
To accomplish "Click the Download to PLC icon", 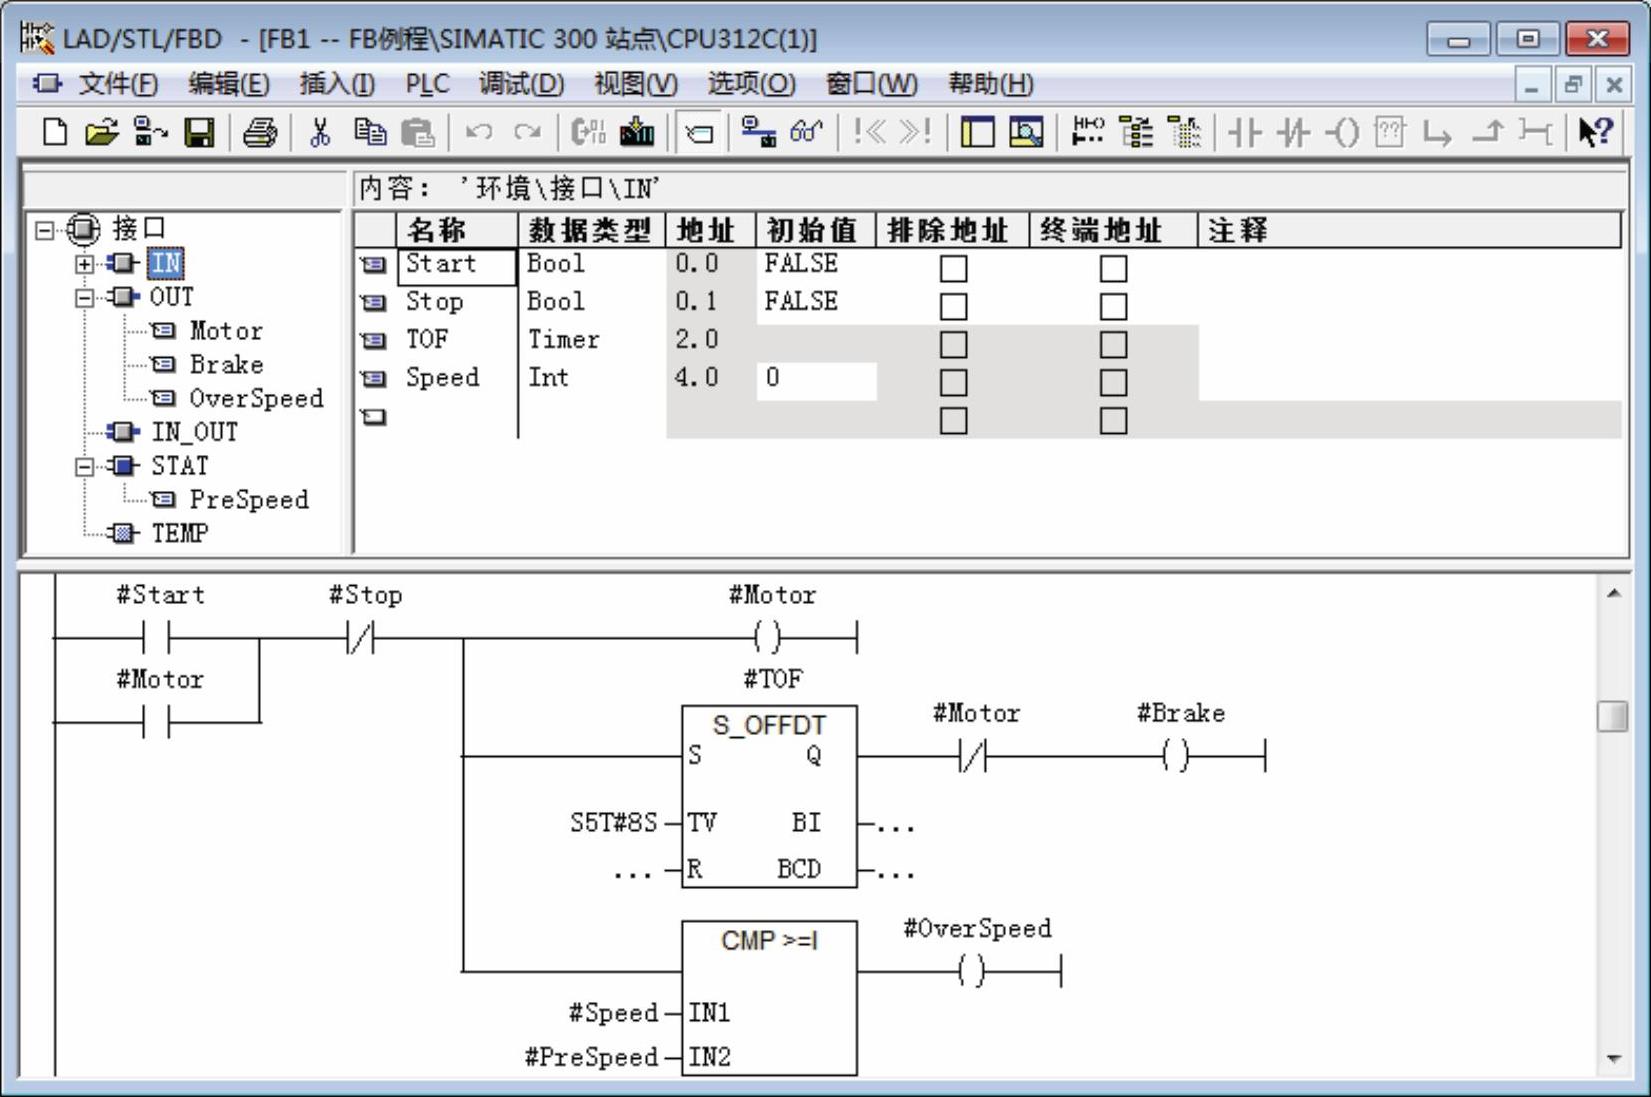I will [637, 132].
